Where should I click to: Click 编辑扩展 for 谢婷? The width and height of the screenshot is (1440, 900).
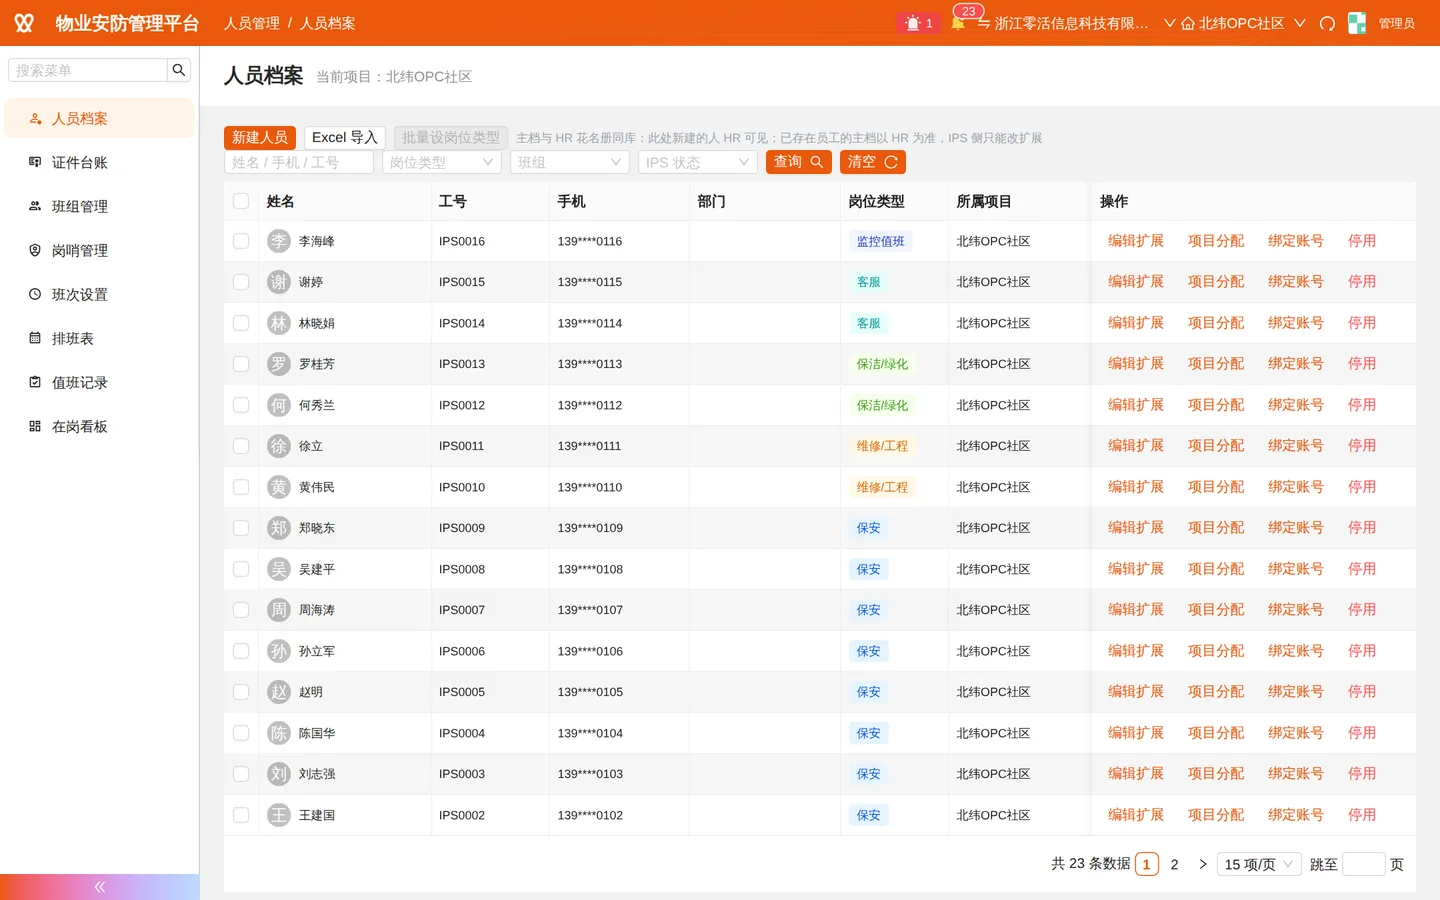[x=1136, y=282]
